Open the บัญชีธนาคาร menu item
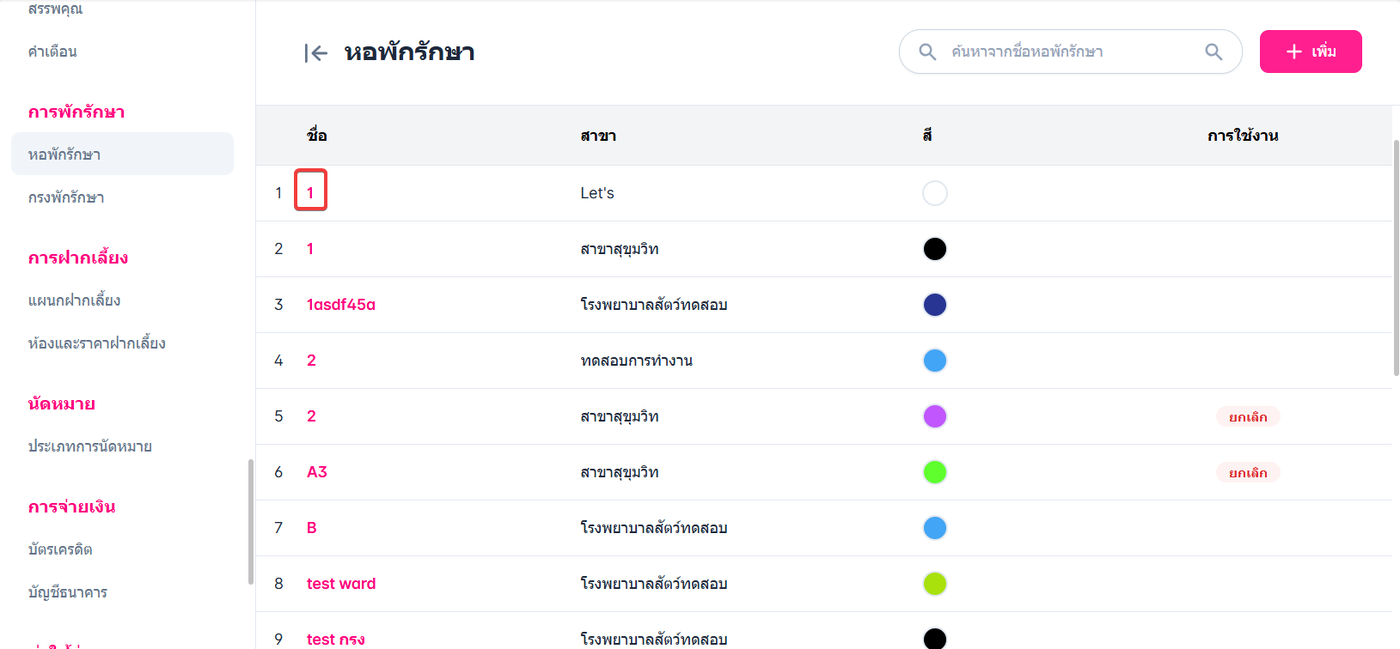Image resolution: width=1400 pixels, height=649 pixels. click(67, 592)
